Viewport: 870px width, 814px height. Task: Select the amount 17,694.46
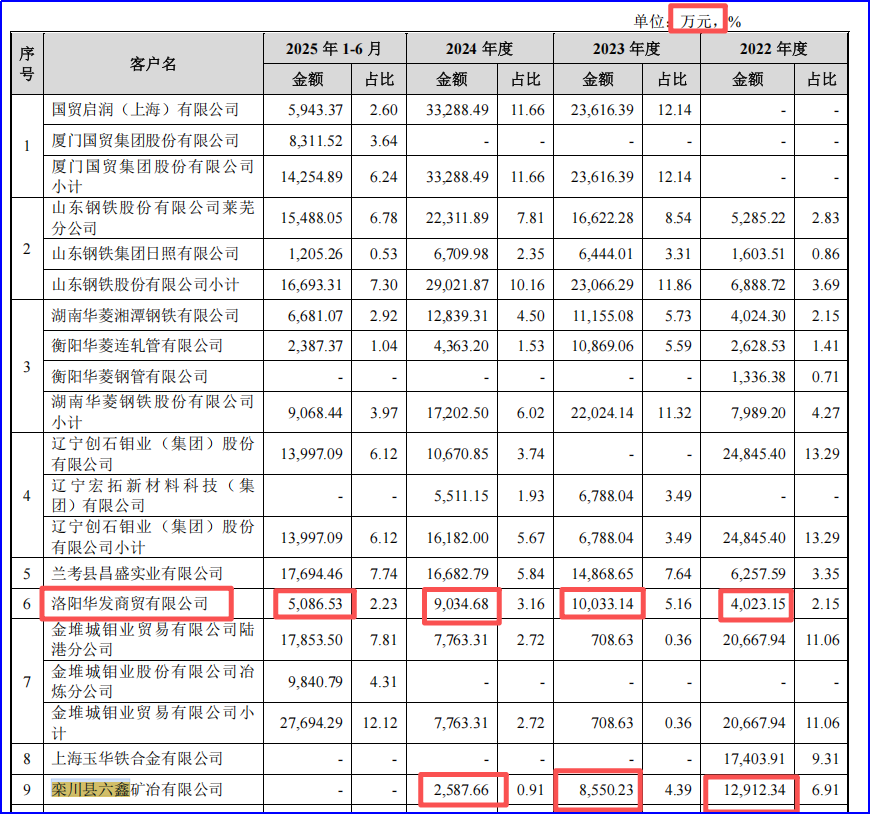[x=311, y=574]
